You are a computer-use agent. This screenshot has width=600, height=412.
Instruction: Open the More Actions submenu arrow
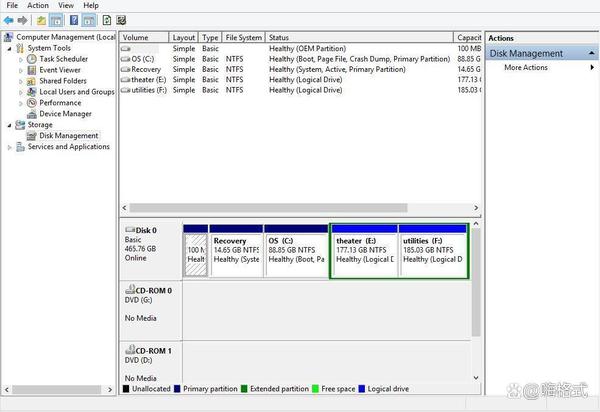coord(592,67)
